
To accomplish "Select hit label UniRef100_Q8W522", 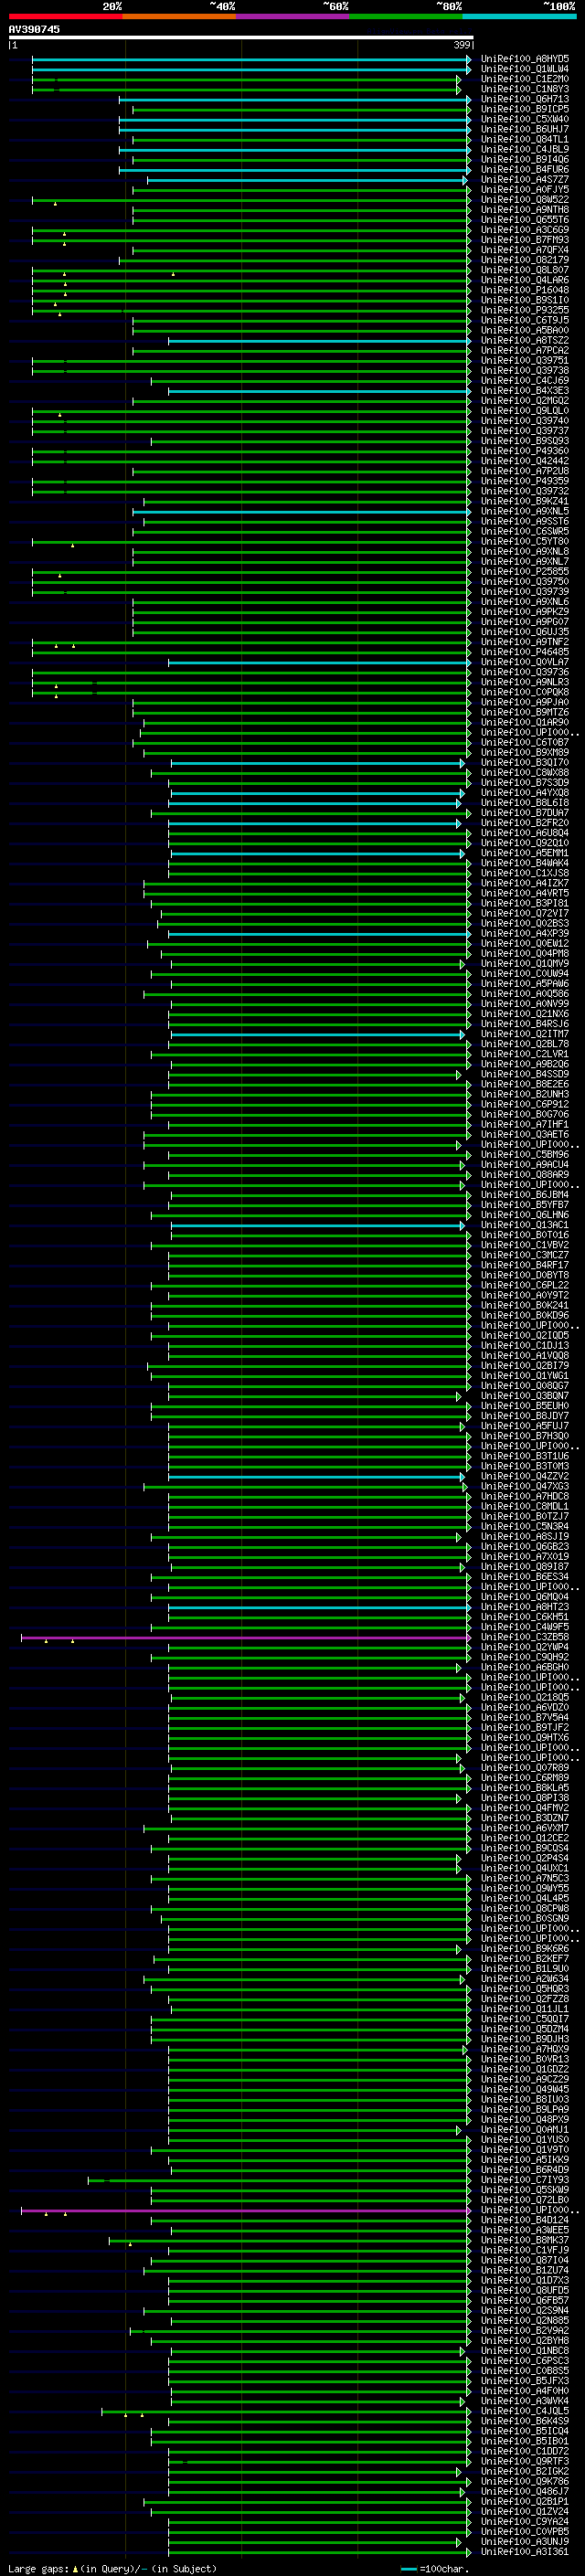I will point(524,200).
